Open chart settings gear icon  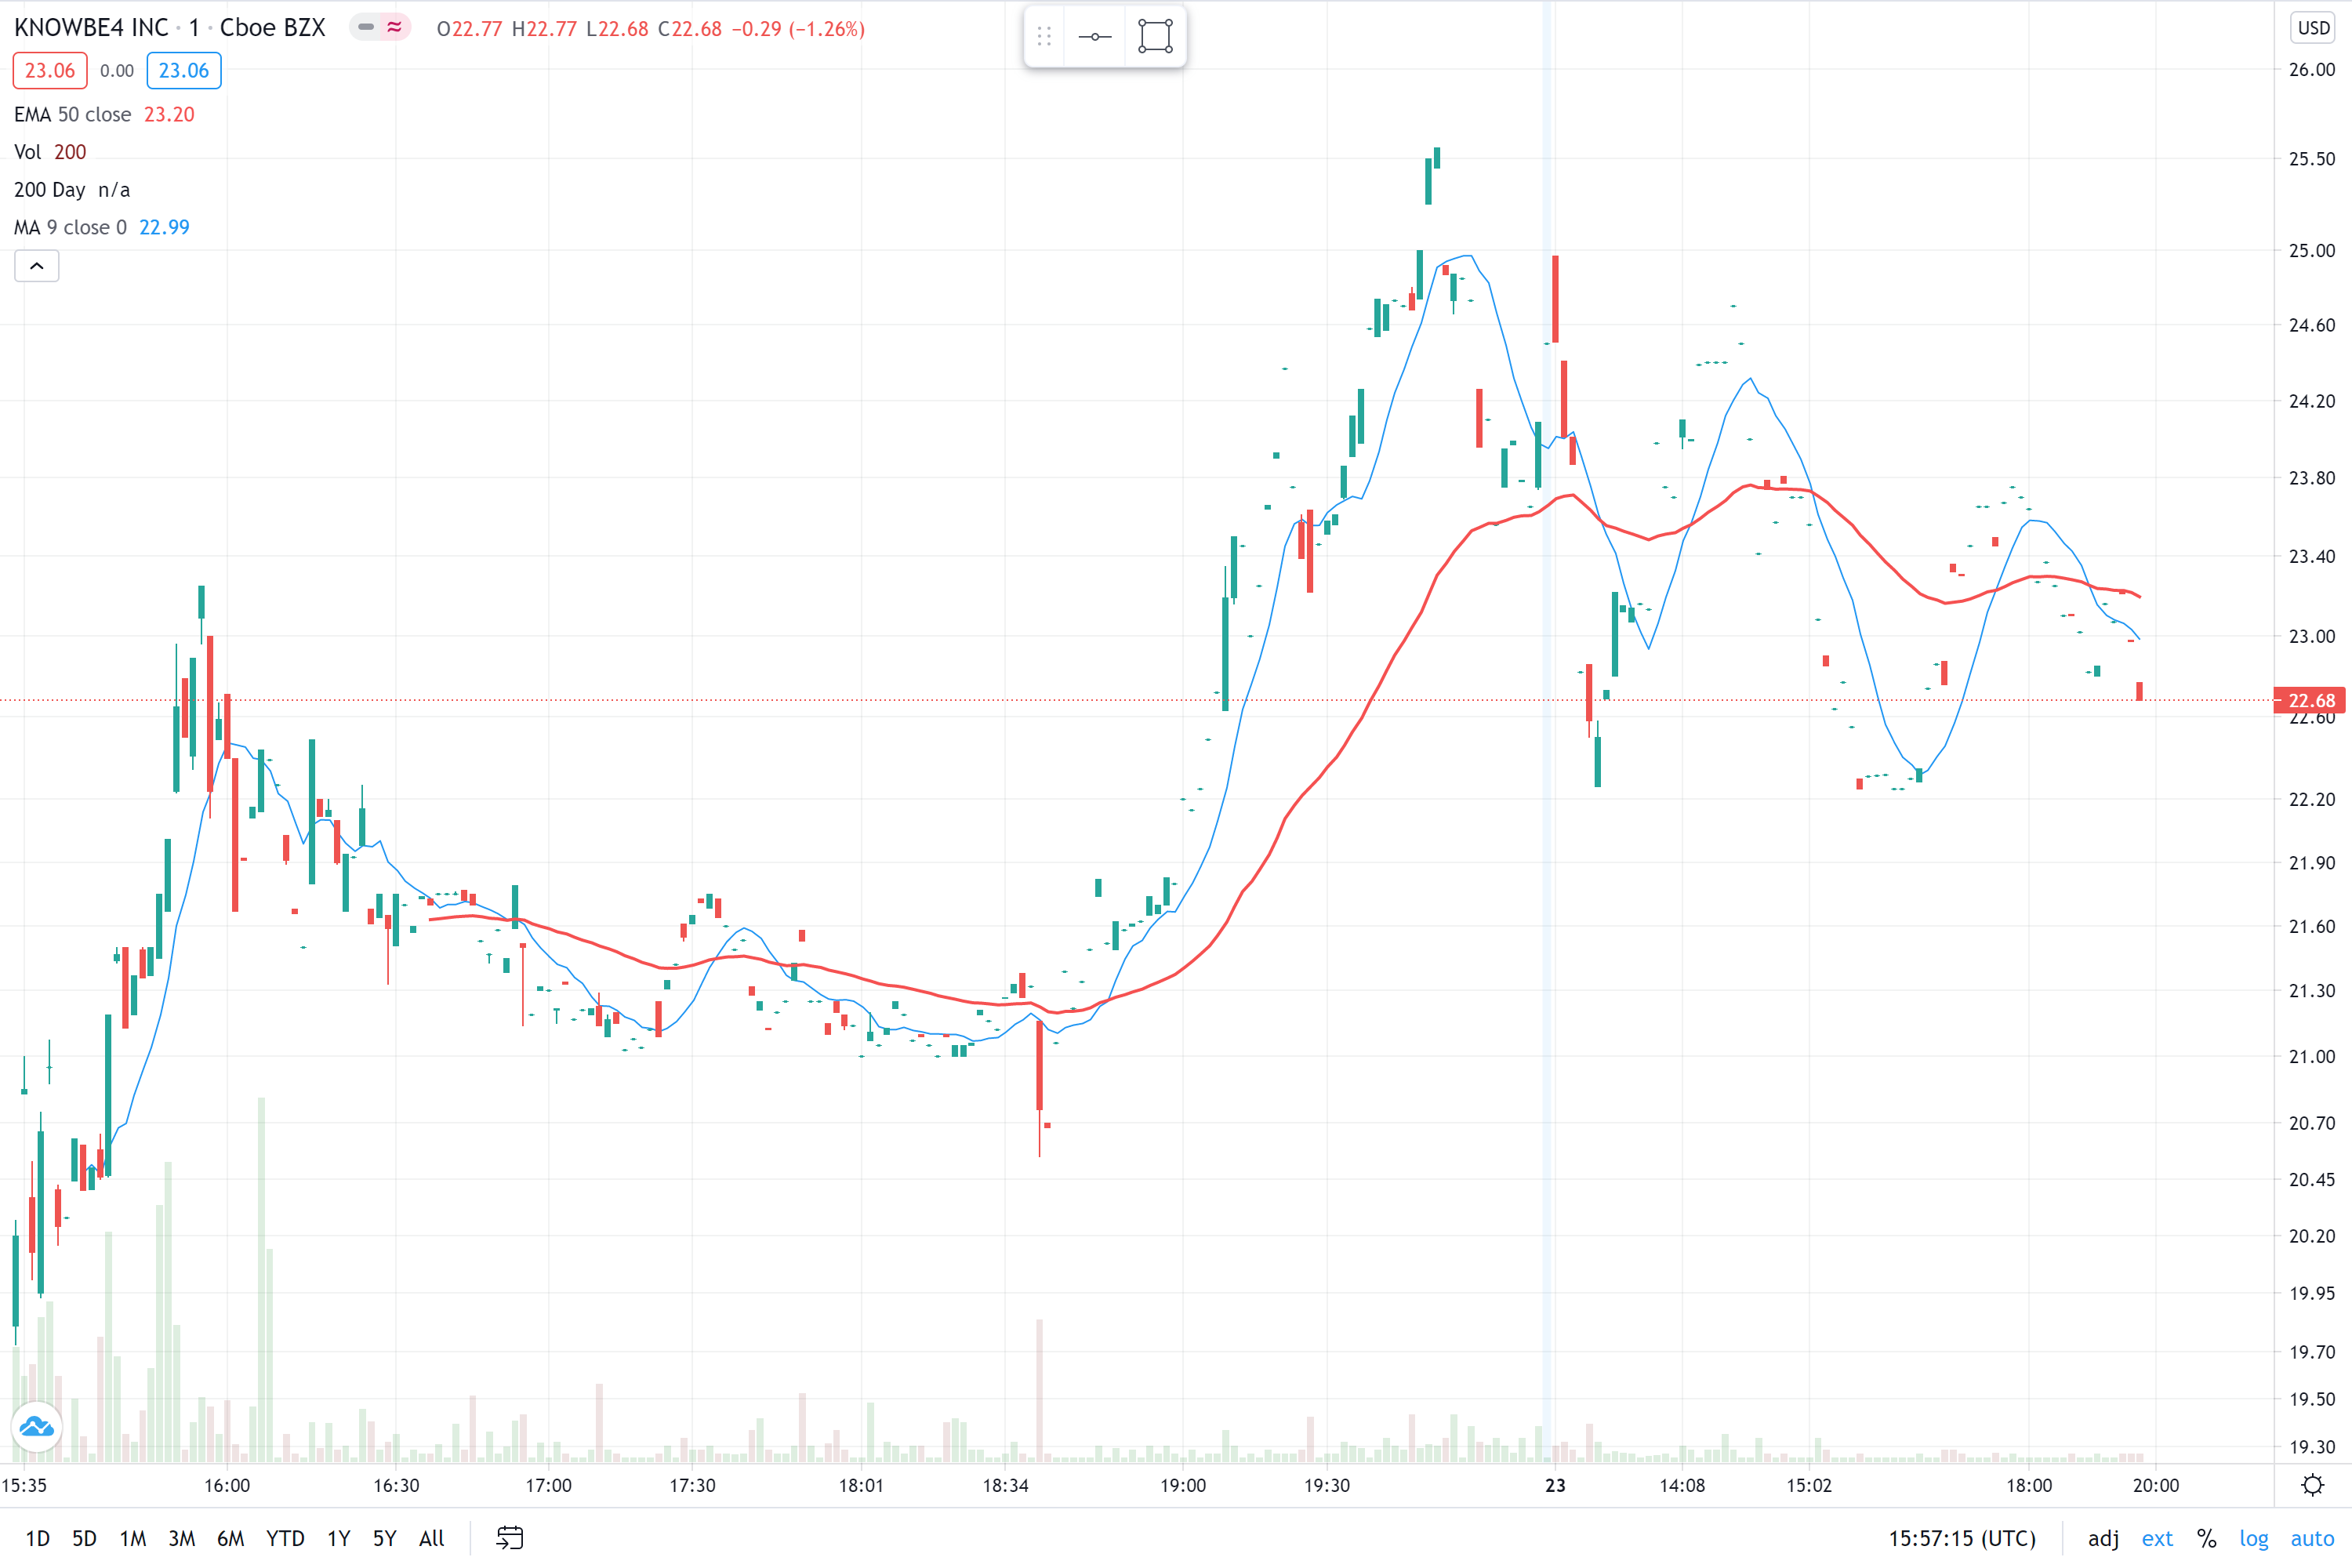(2312, 1485)
